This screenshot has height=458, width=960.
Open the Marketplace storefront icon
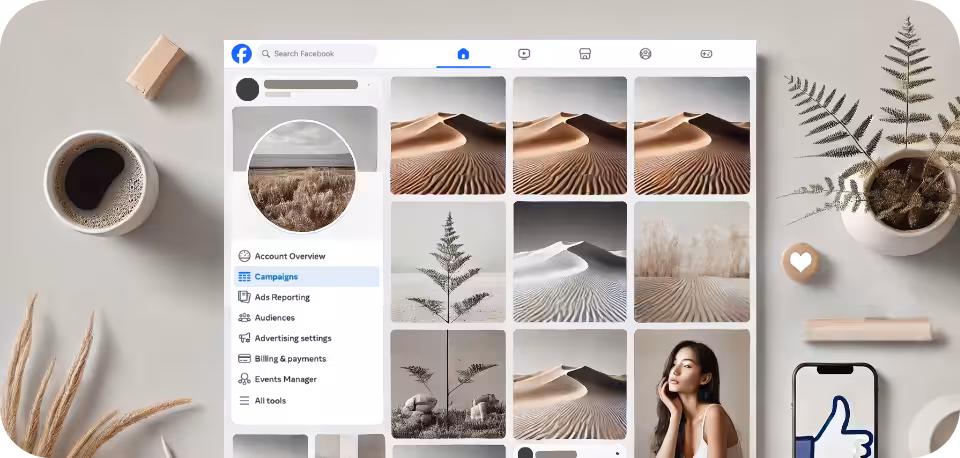585,54
